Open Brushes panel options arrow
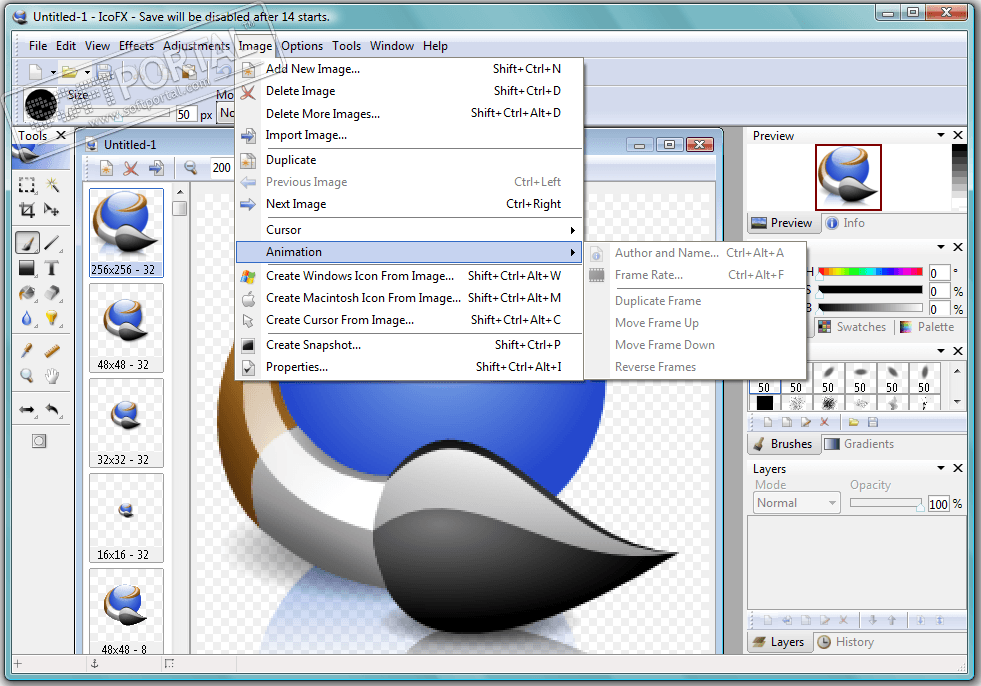Image resolution: width=981 pixels, height=686 pixels. (x=940, y=351)
